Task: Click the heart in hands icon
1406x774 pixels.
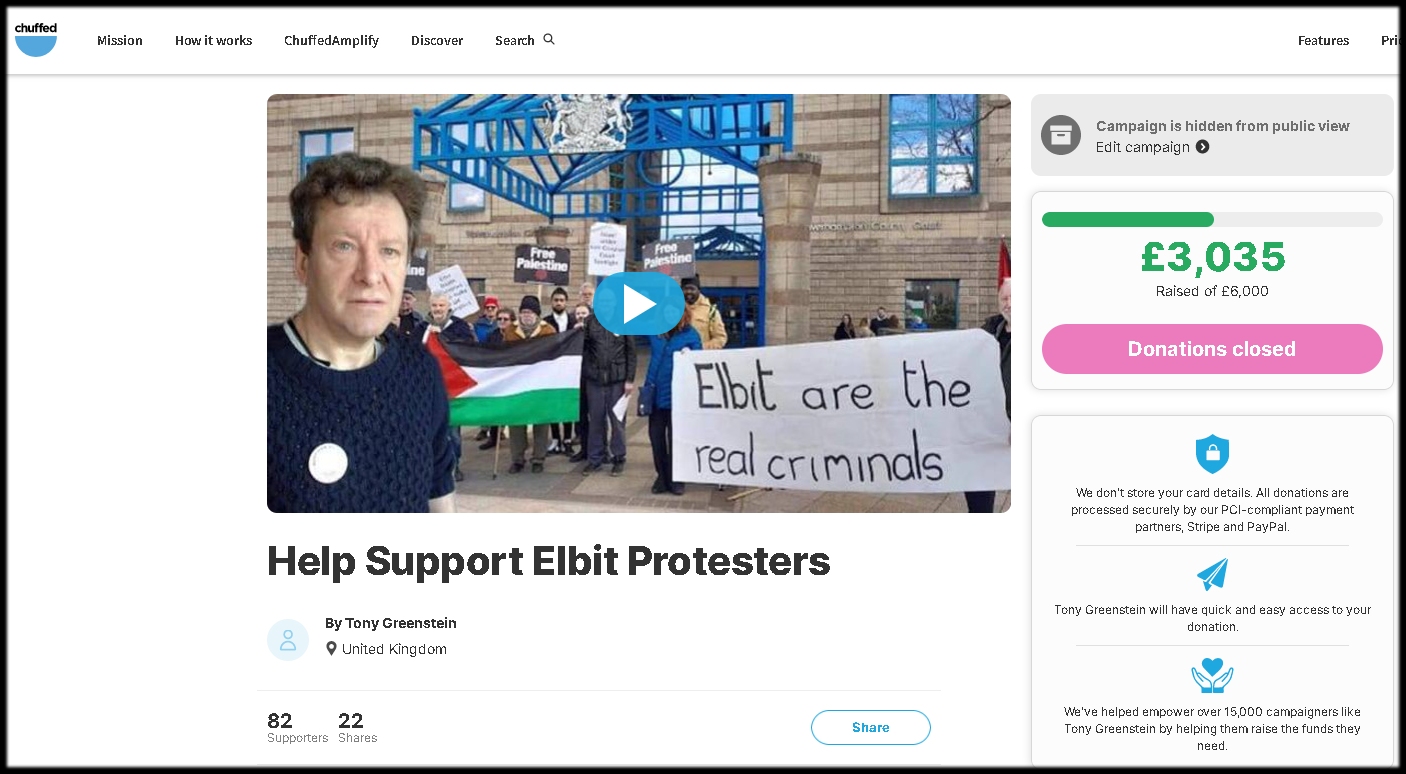Action: coord(1212,675)
